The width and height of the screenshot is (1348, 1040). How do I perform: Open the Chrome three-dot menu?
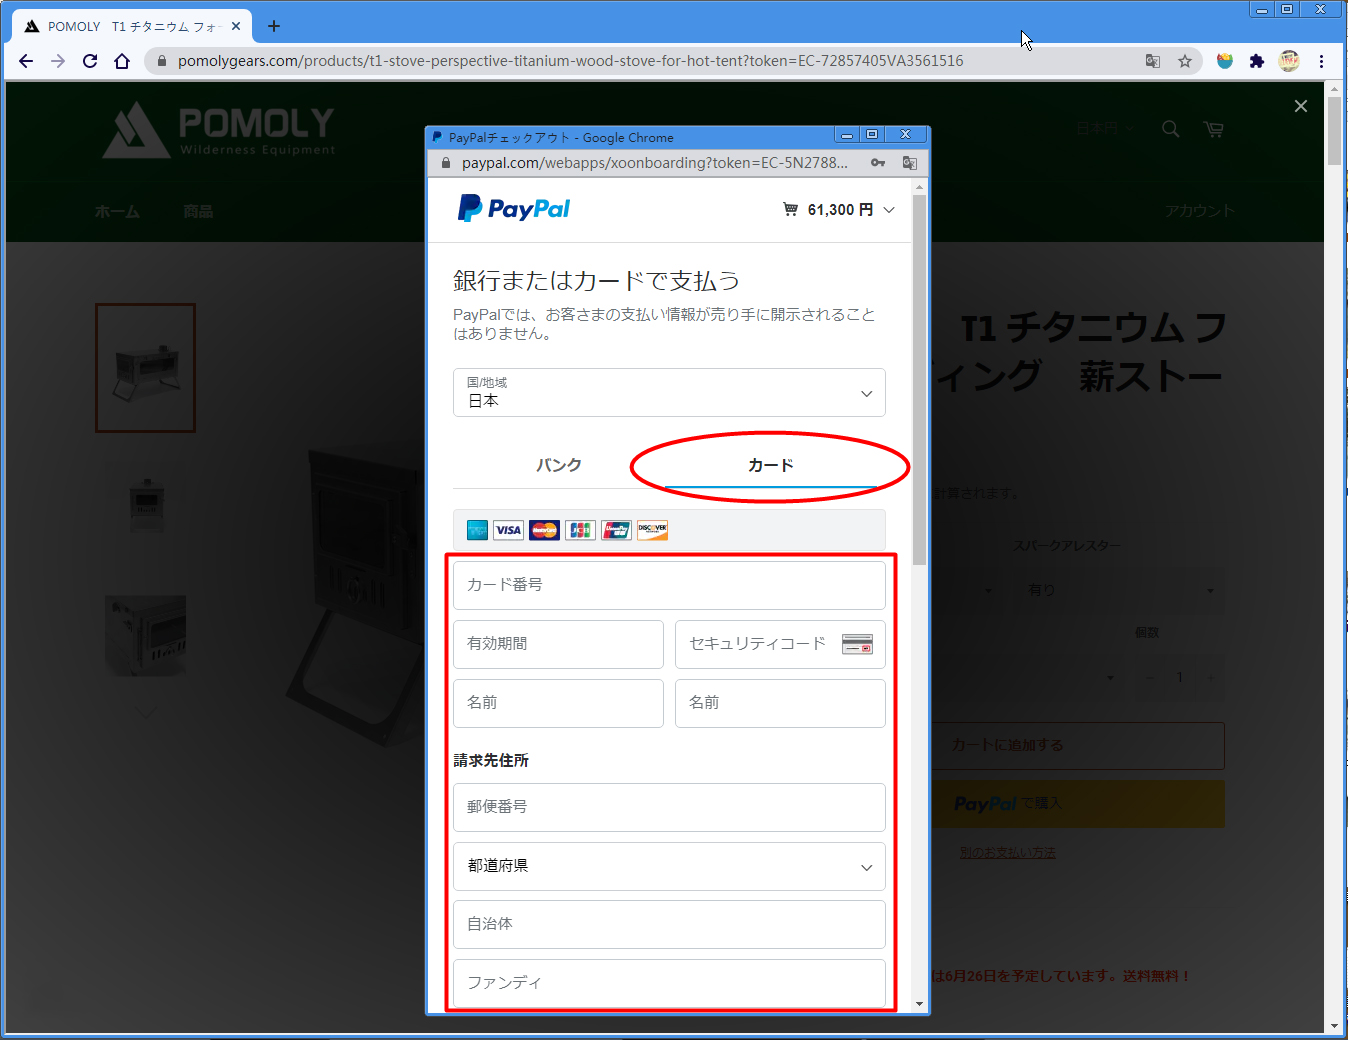pyautogui.click(x=1322, y=61)
